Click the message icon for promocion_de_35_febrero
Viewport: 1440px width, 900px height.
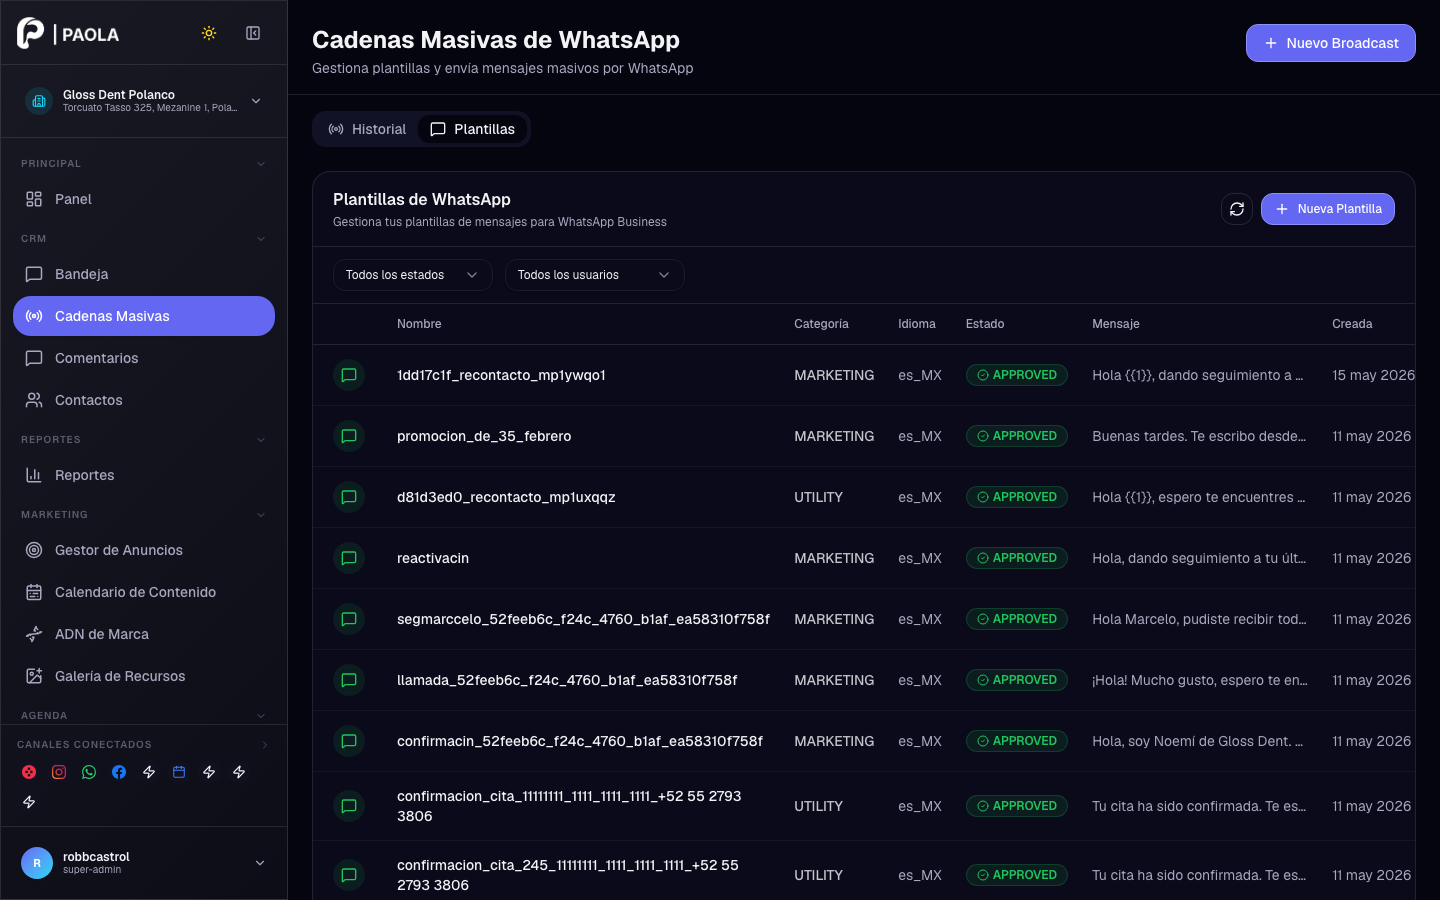pos(349,436)
